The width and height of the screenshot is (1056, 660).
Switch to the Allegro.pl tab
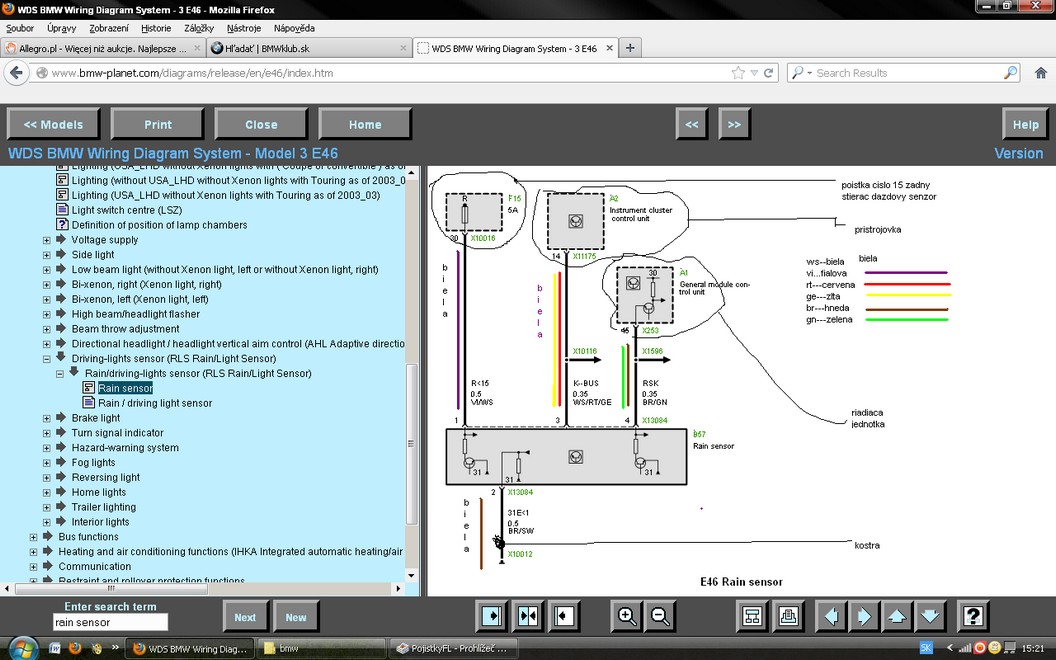tap(102, 48)
